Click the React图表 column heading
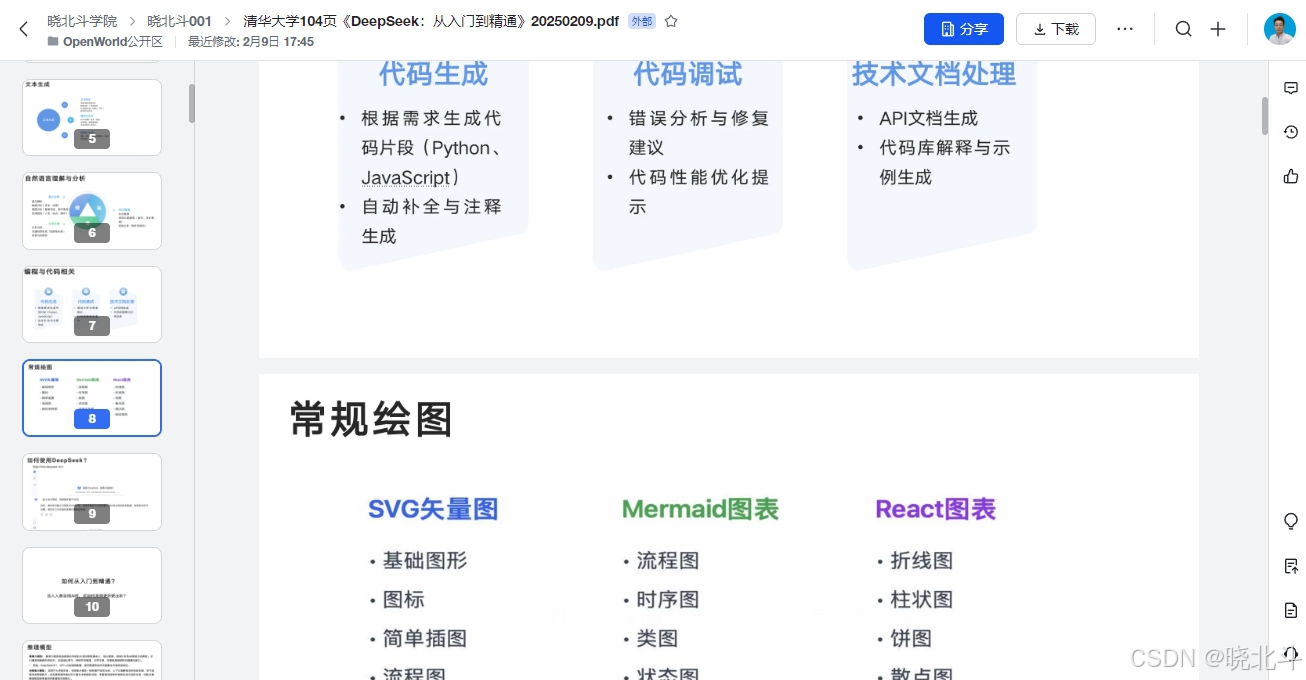 coord(936,509)
